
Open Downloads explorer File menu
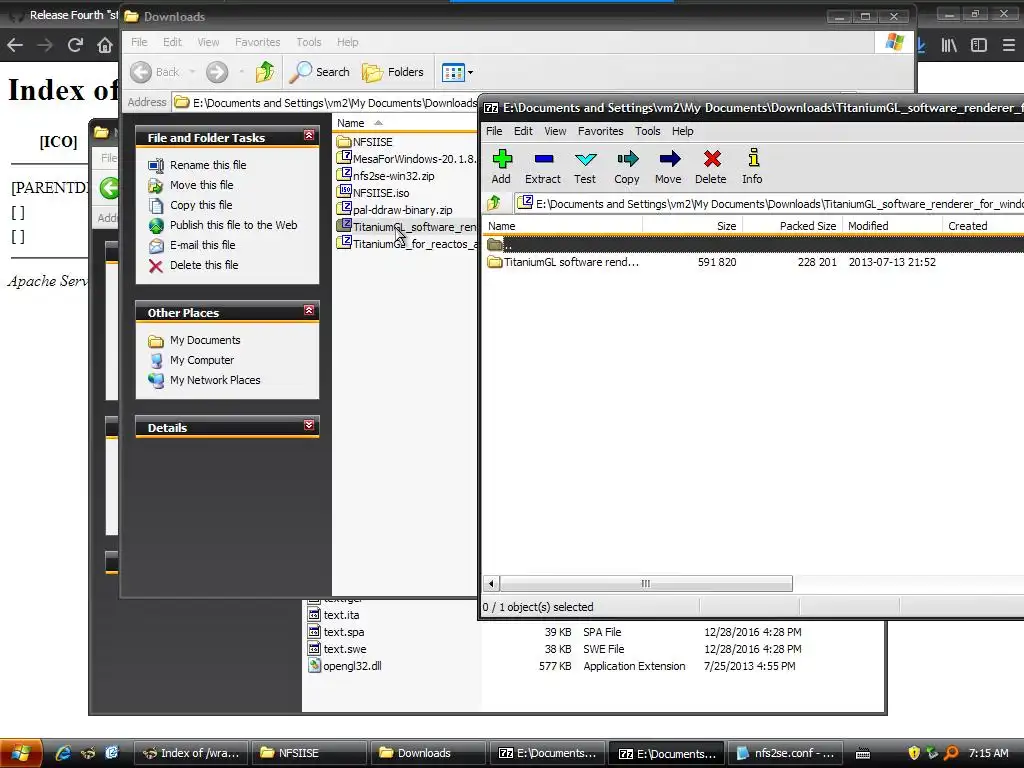(x=139, y=42)
